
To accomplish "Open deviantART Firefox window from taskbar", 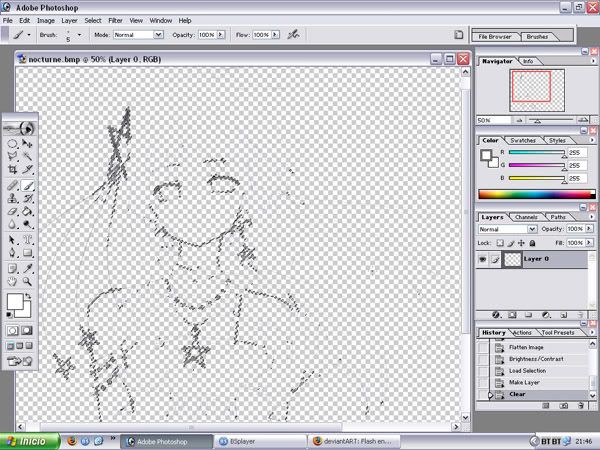I will coord(354,442).
